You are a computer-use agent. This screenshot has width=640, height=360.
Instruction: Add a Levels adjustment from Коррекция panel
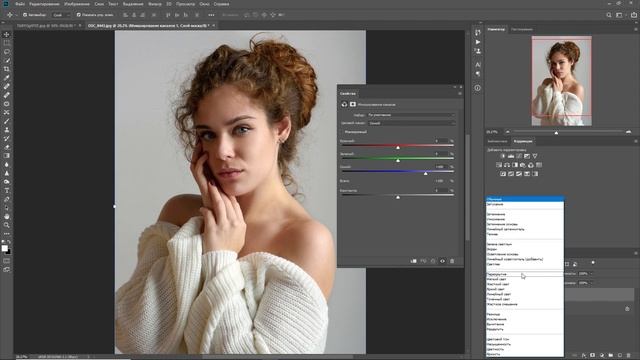pyautogui.click(x=511, y=156)
